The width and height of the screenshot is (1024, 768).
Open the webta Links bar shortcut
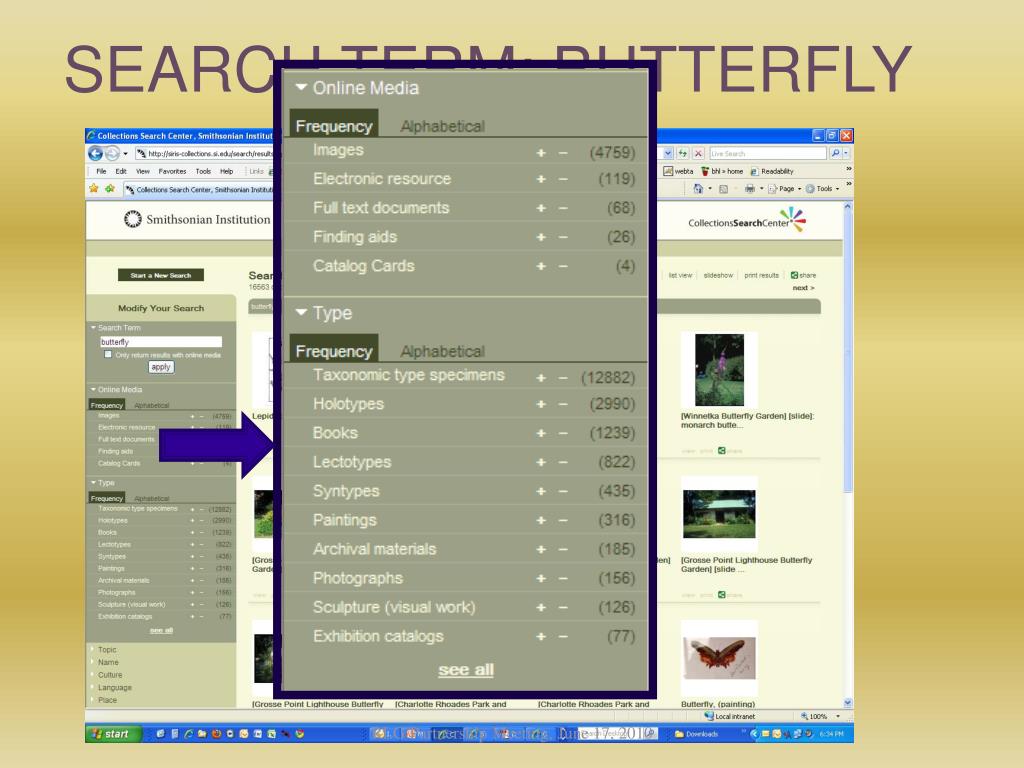679,171
